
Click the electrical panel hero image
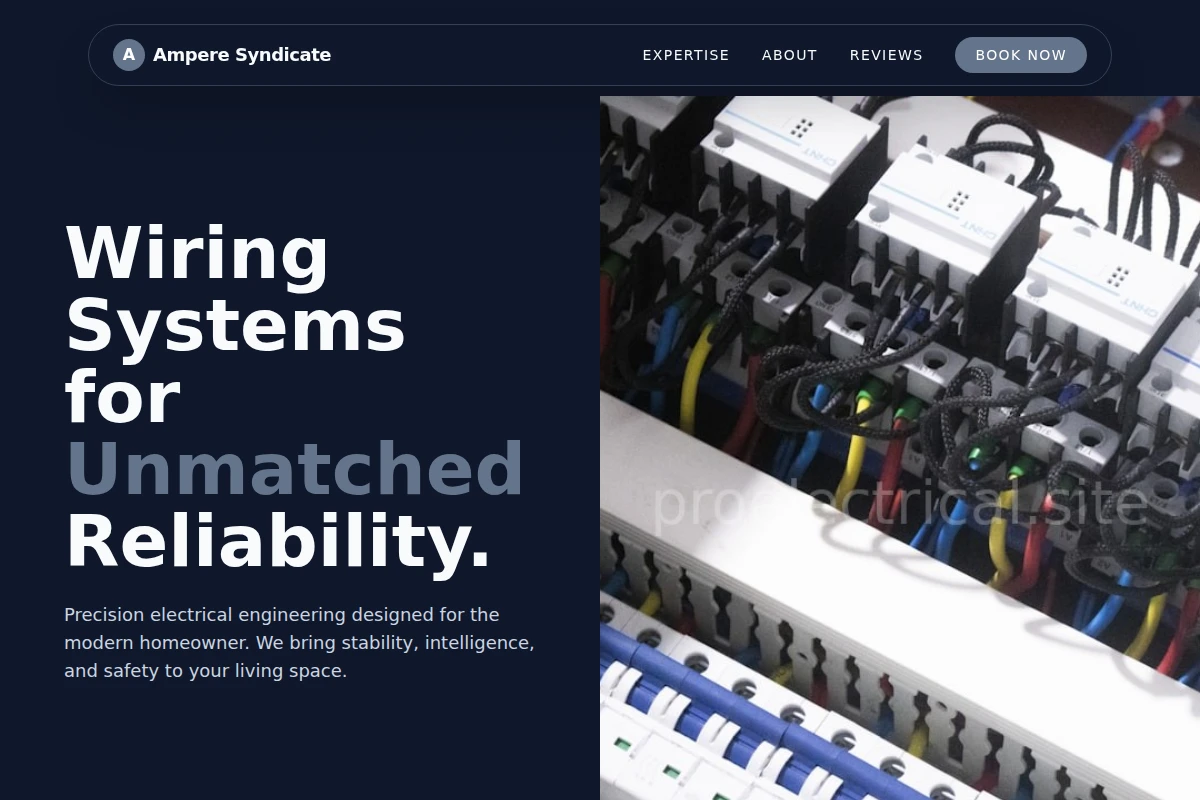[900, 448]
